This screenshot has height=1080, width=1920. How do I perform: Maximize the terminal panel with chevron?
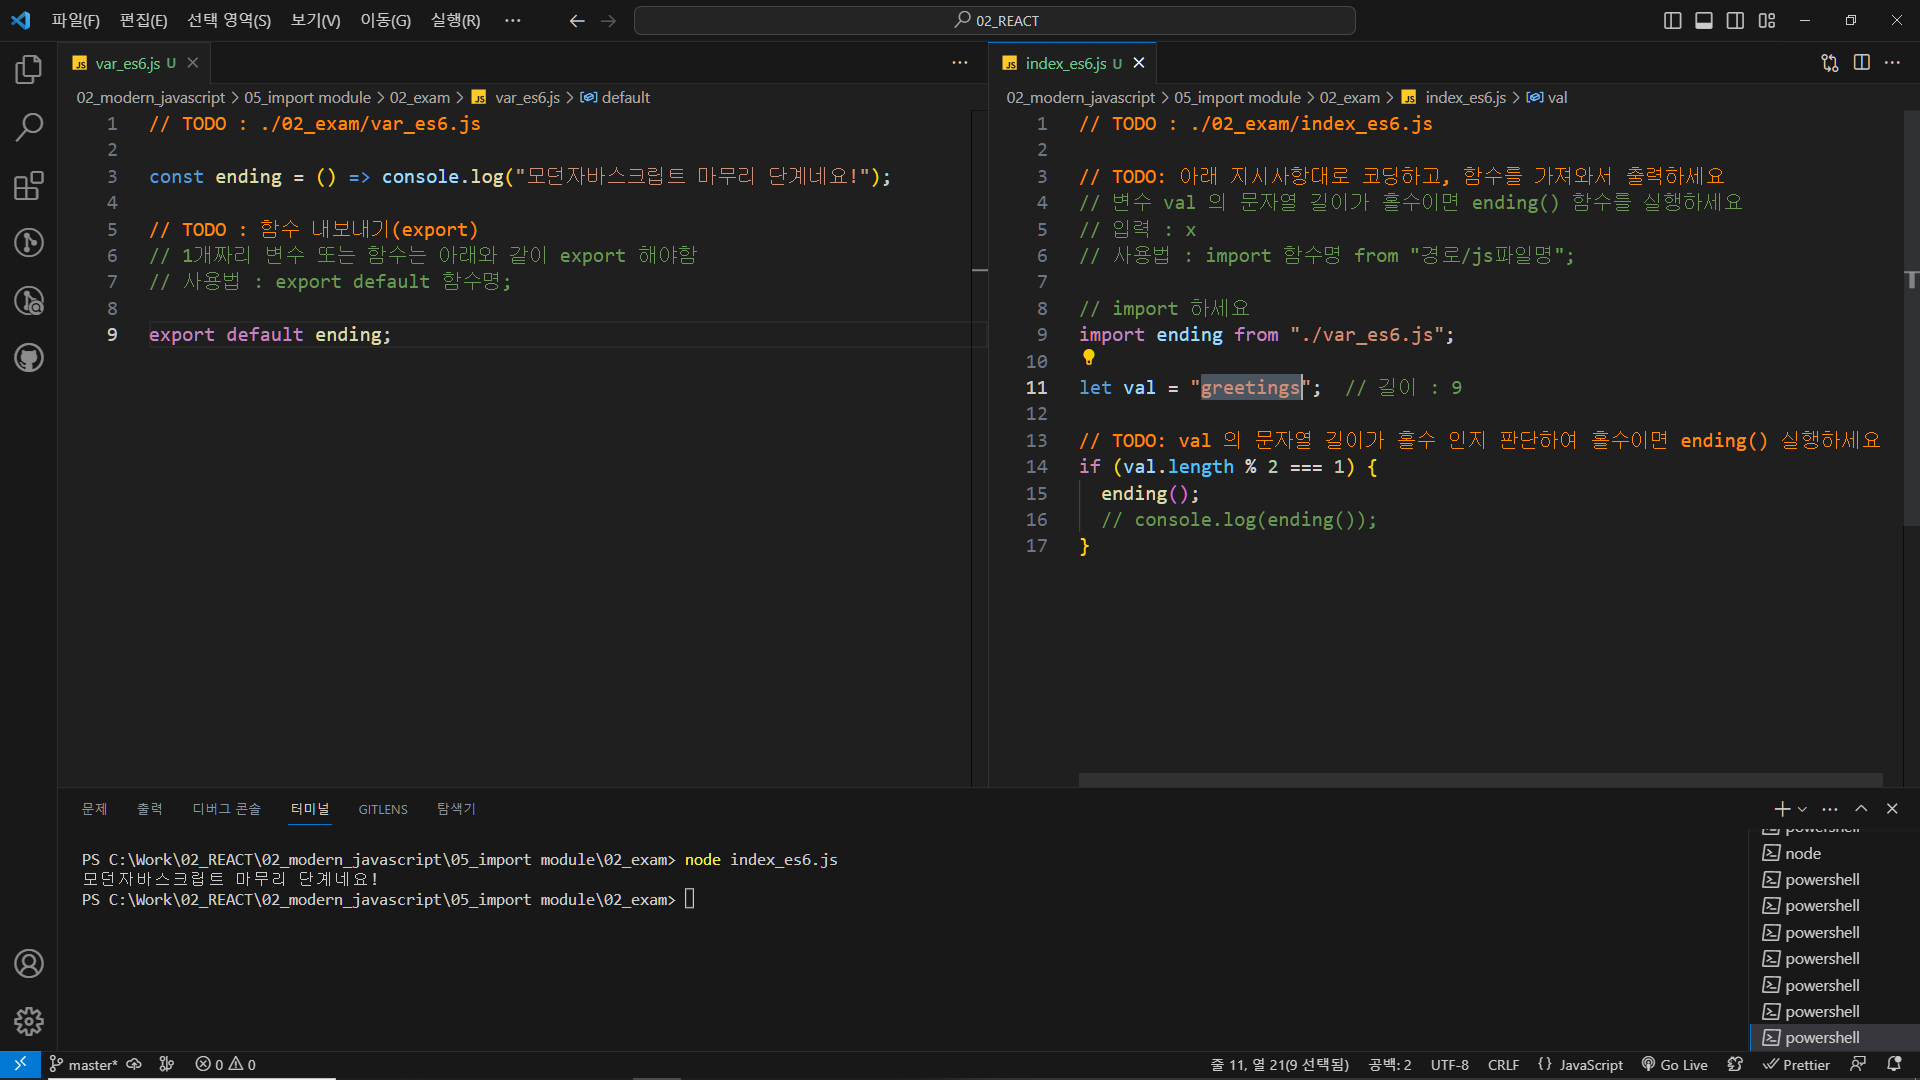pyautogui.click(x=1861, y=809)
